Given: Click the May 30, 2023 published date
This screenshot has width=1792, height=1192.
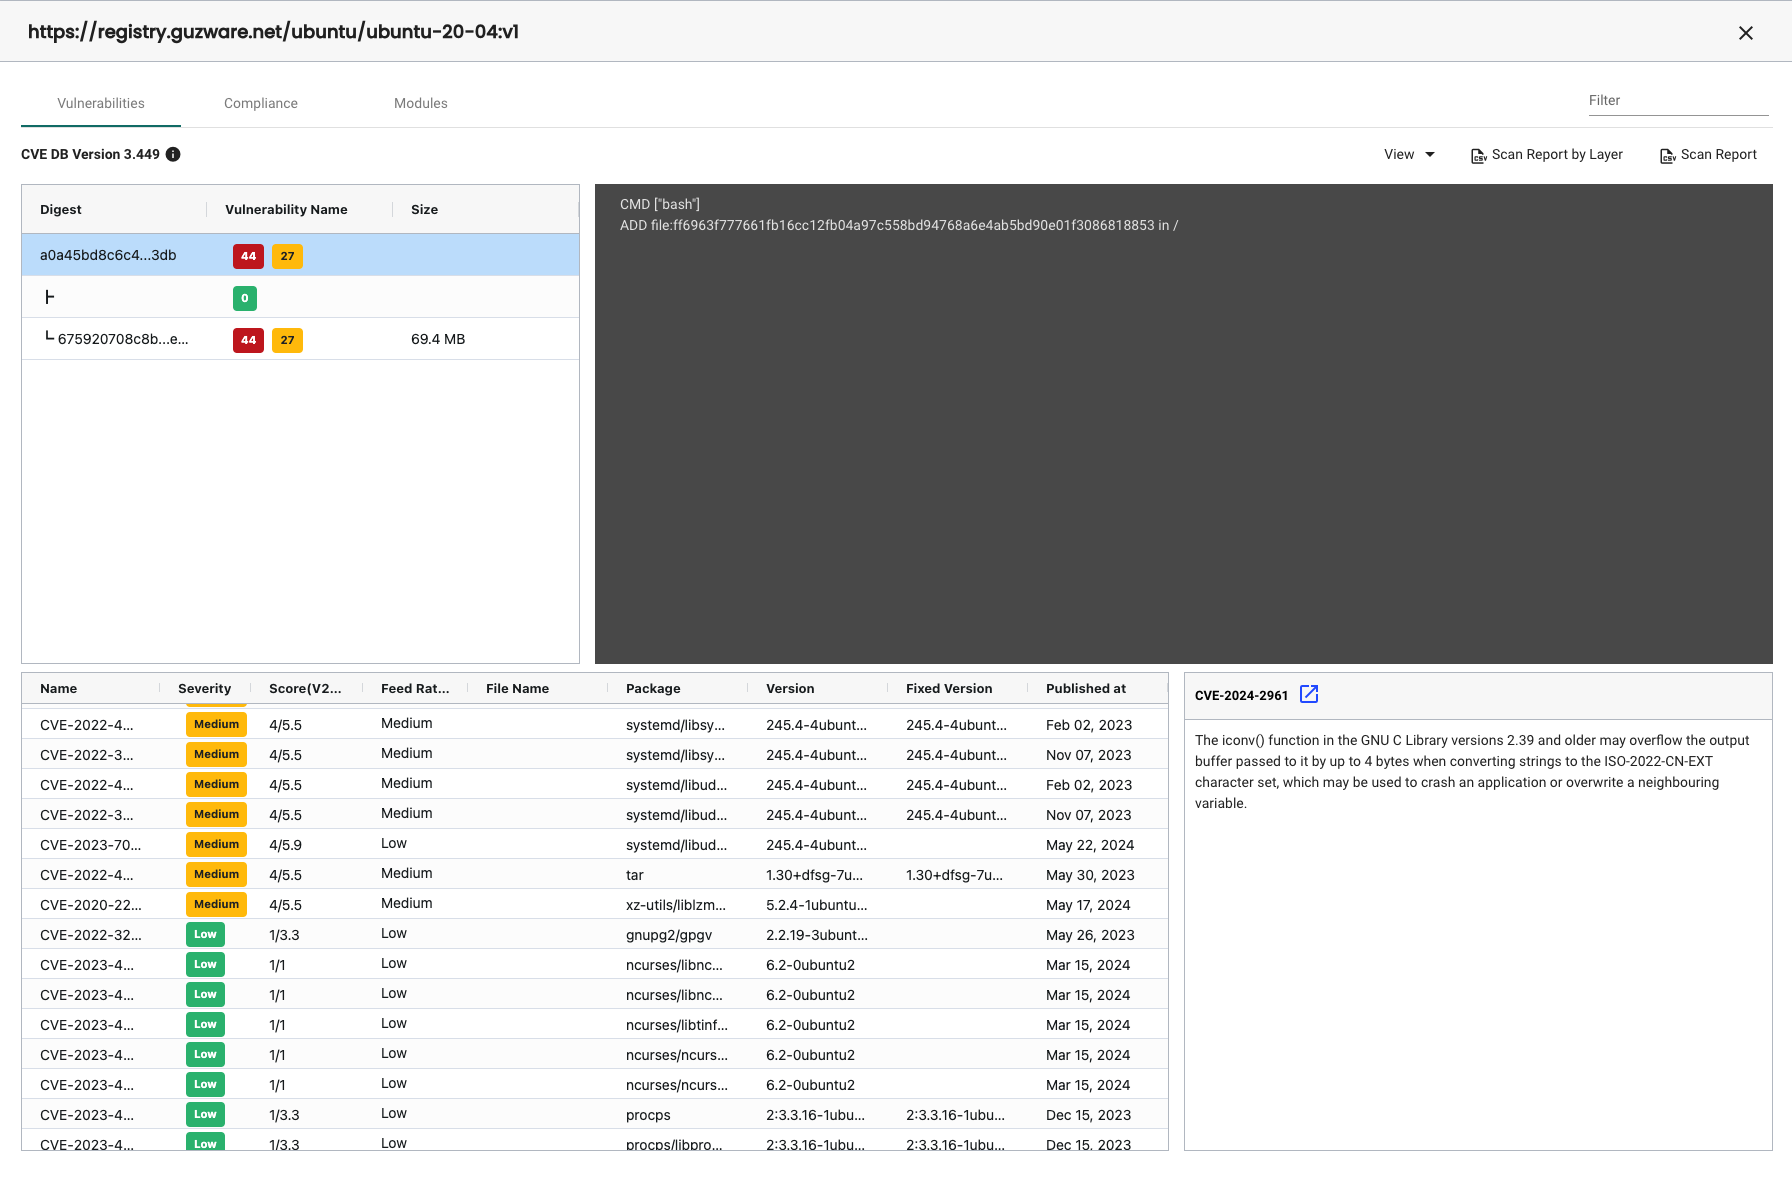Looking at the screenshot, I should click(1090, 875).
